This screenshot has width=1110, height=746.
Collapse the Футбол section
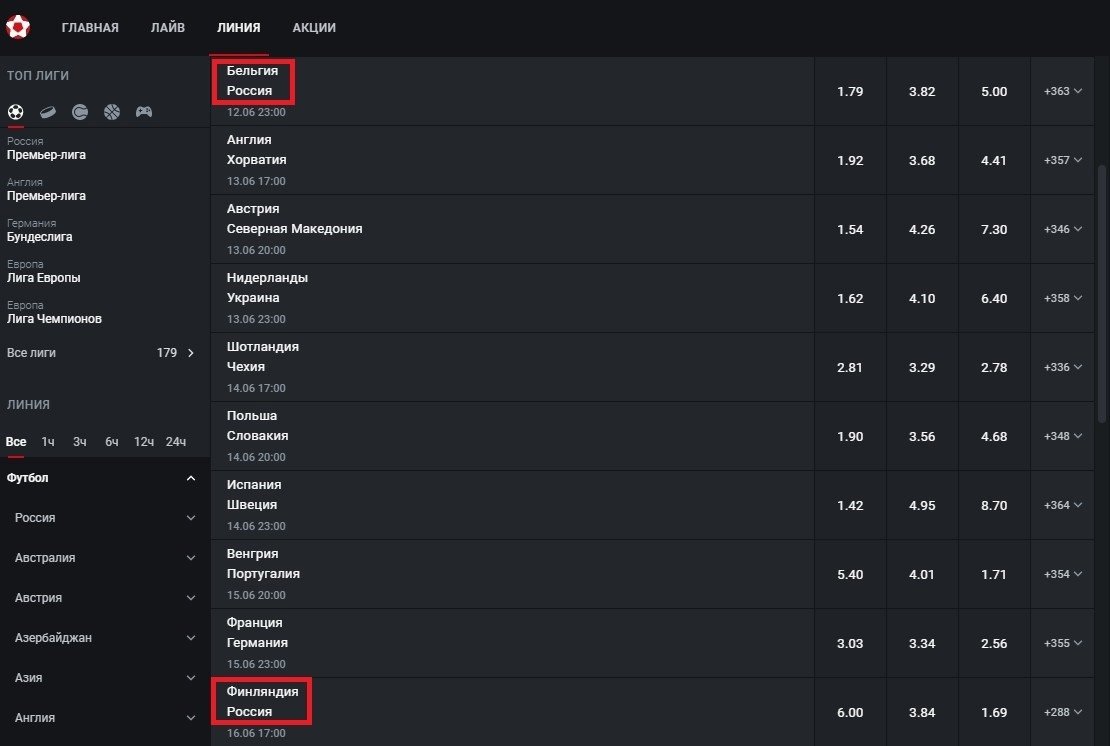(x=191, y=479)
